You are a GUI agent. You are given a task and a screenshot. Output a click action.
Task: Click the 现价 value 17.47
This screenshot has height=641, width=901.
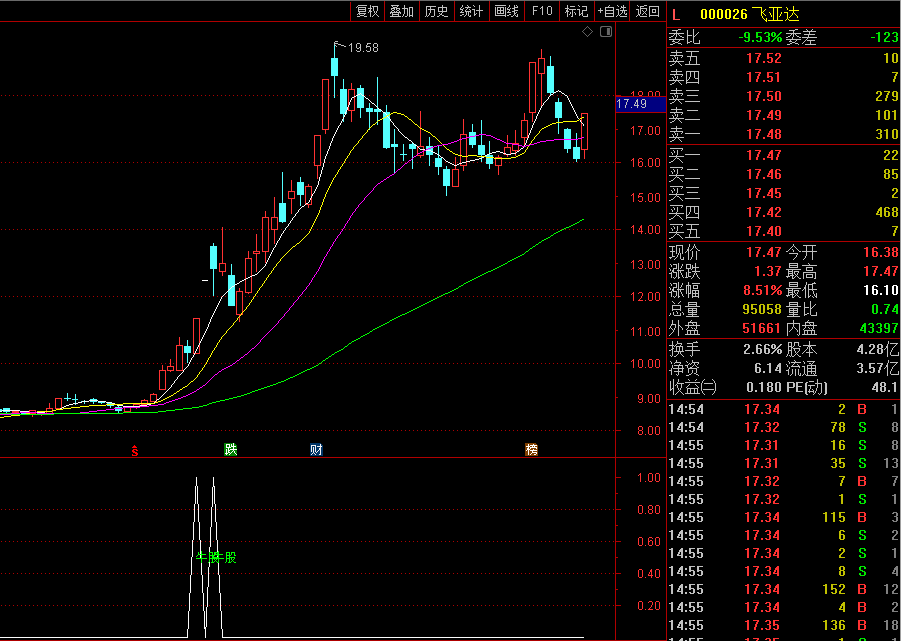click(764, 252)
